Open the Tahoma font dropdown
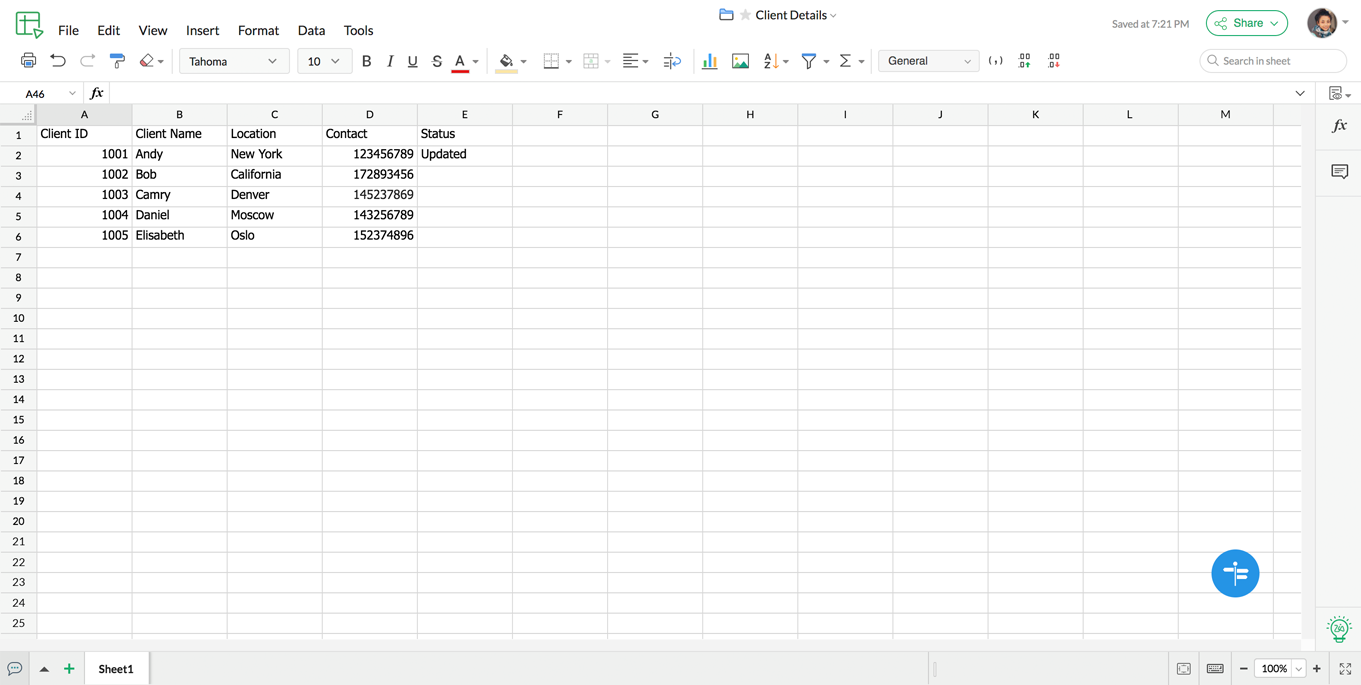This screenshot has width=1361, height=685. coord(234,61)
